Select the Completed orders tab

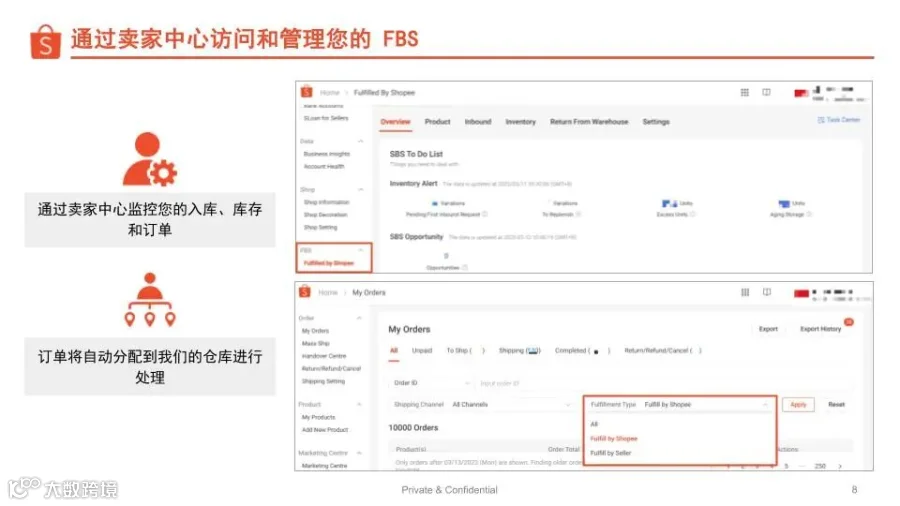pos(583,351)
